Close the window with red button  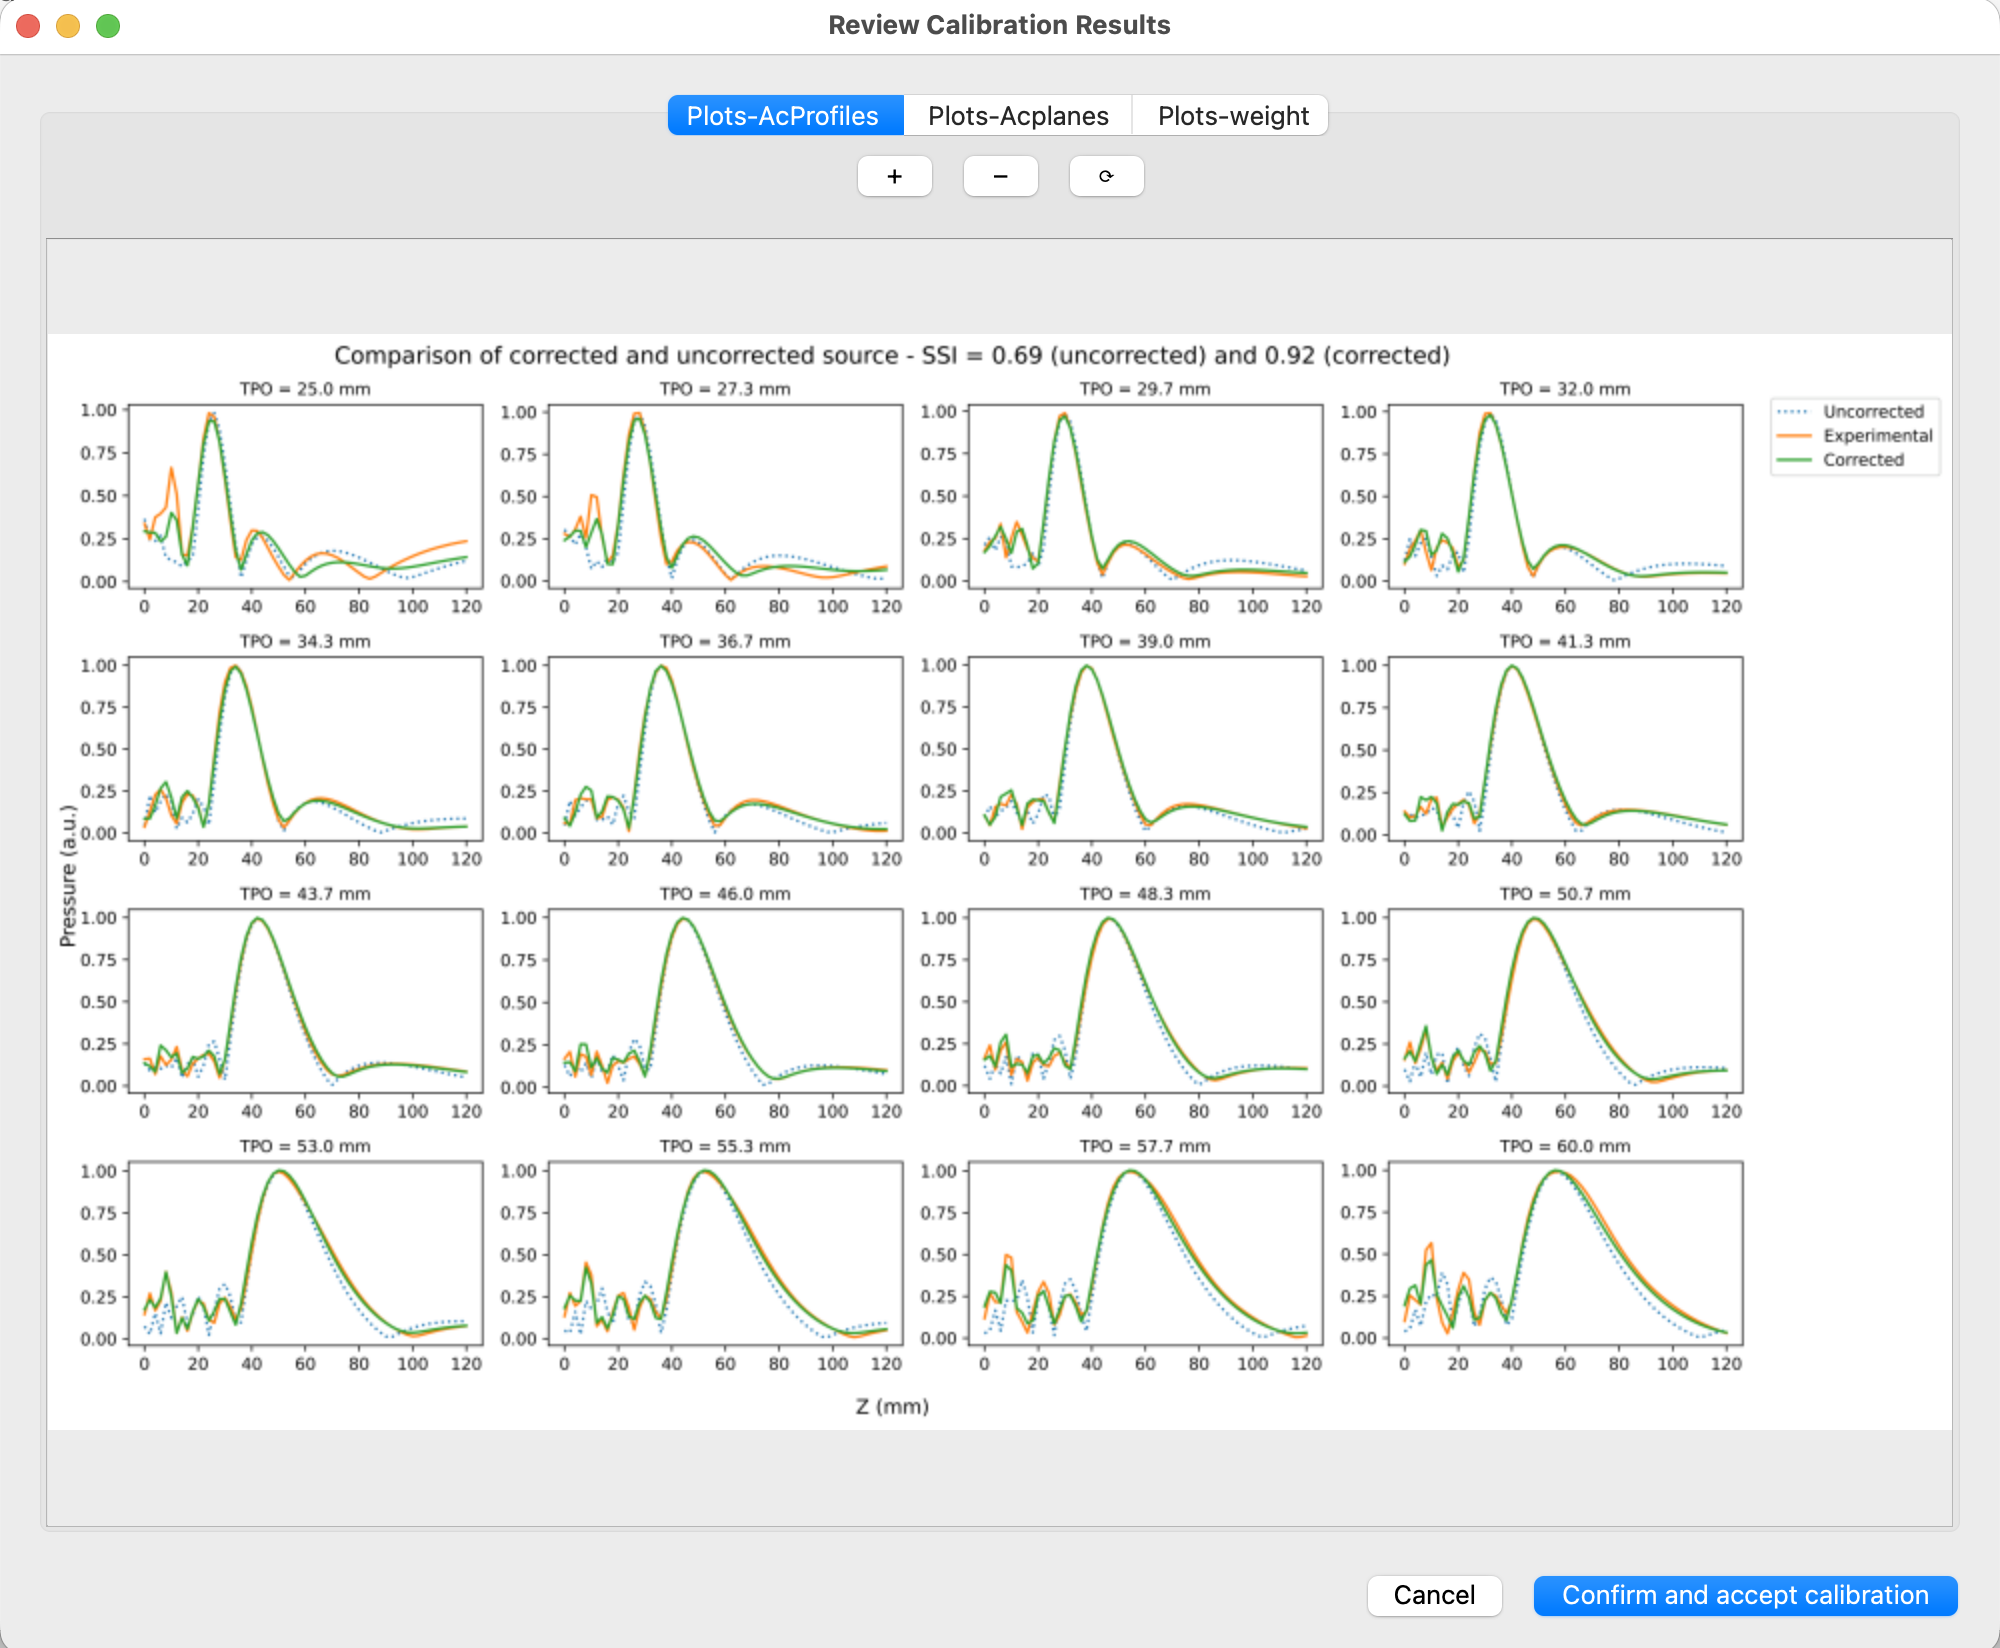point(28,26)
